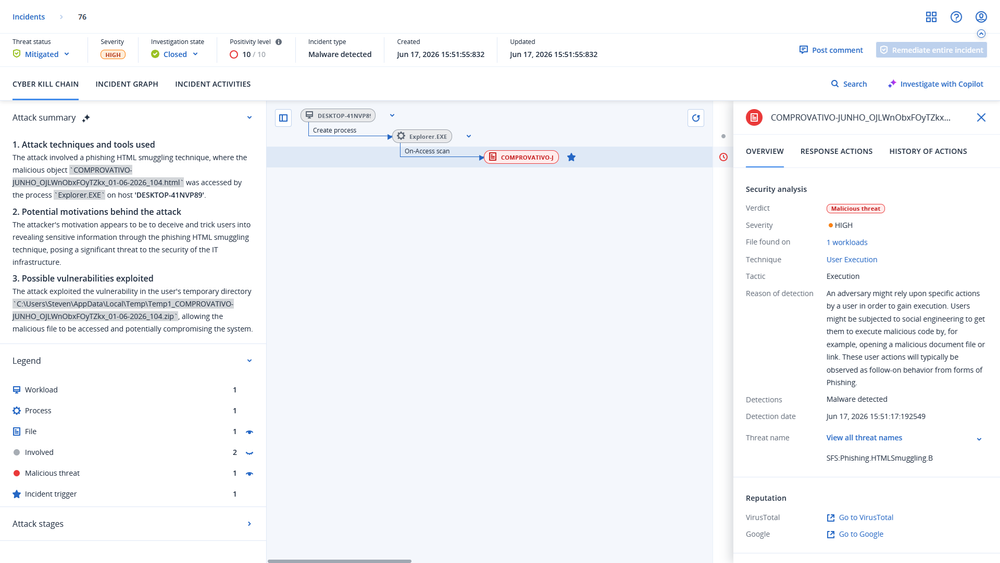This screenshot has height=563, width=1000.
Task: Collapse the Attack summary section
Action: (249, 118)
